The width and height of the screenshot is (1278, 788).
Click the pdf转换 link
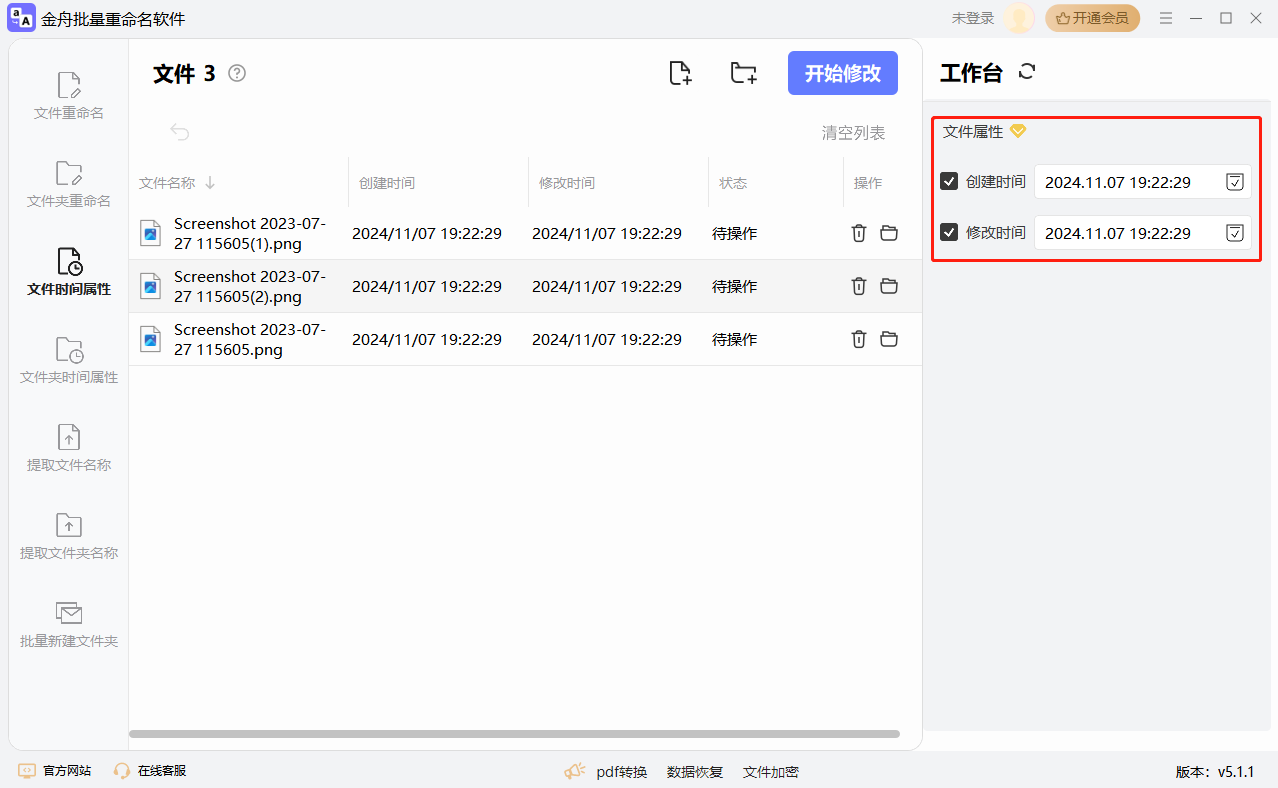pos(621,772)
